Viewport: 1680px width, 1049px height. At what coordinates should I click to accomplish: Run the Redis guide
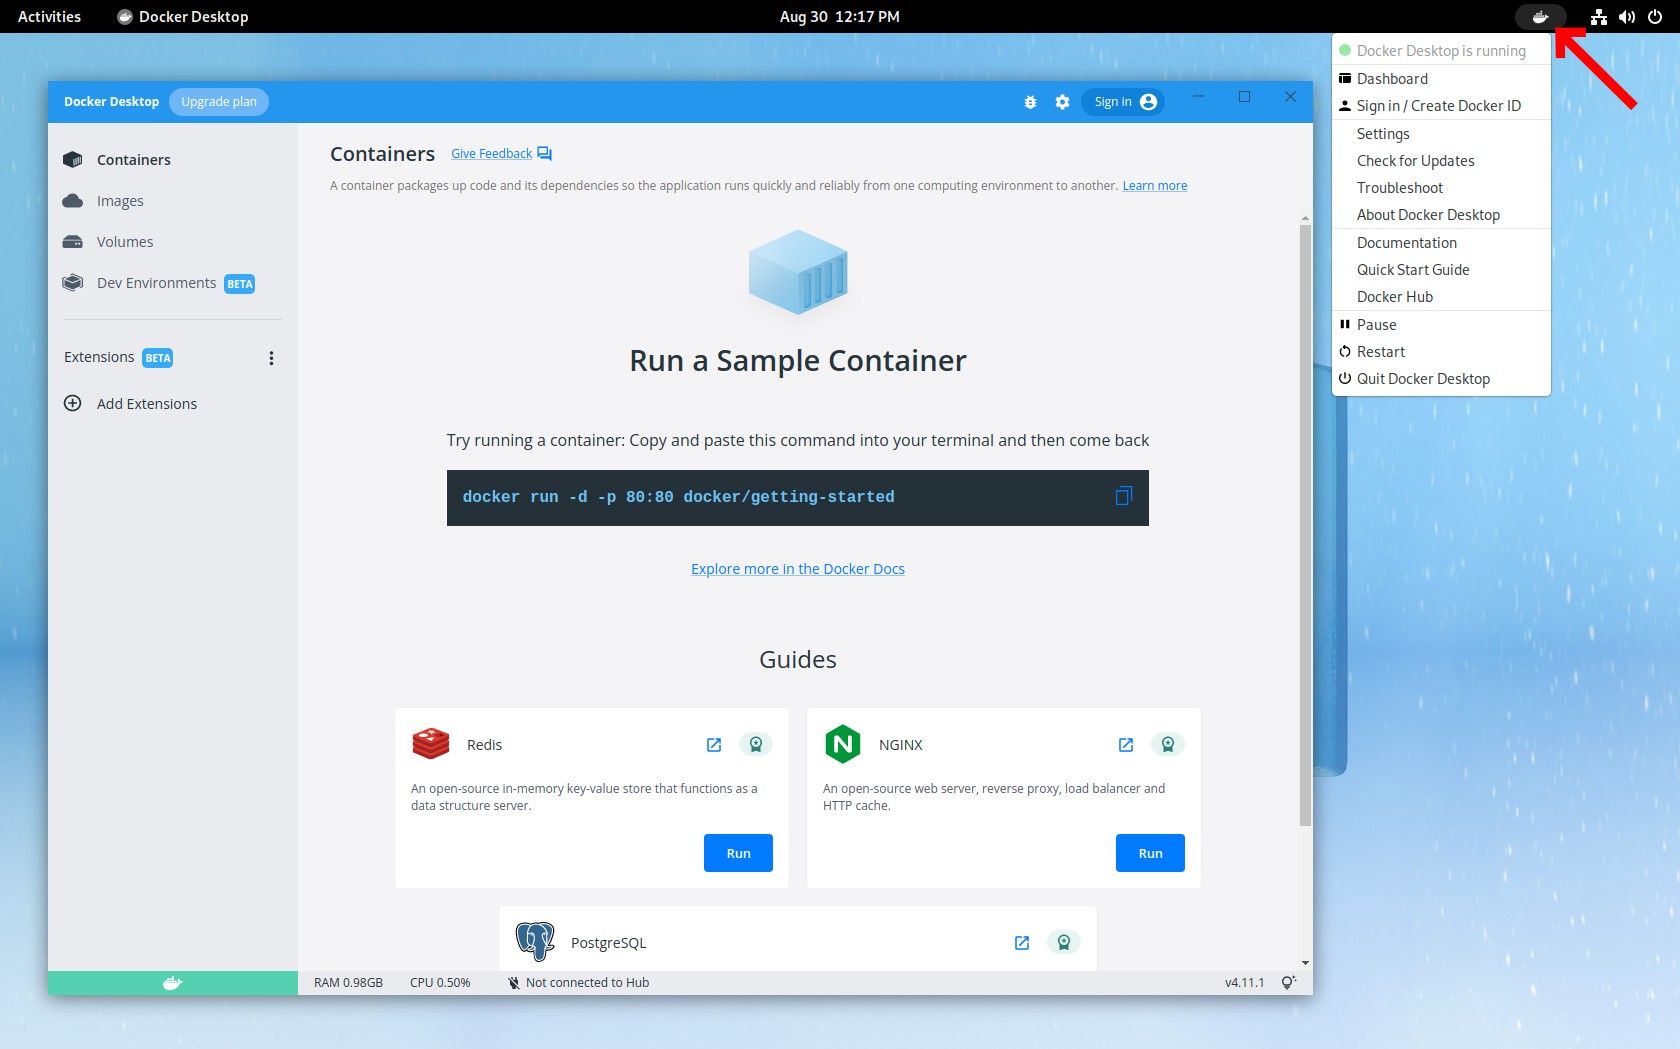(738, 853)
